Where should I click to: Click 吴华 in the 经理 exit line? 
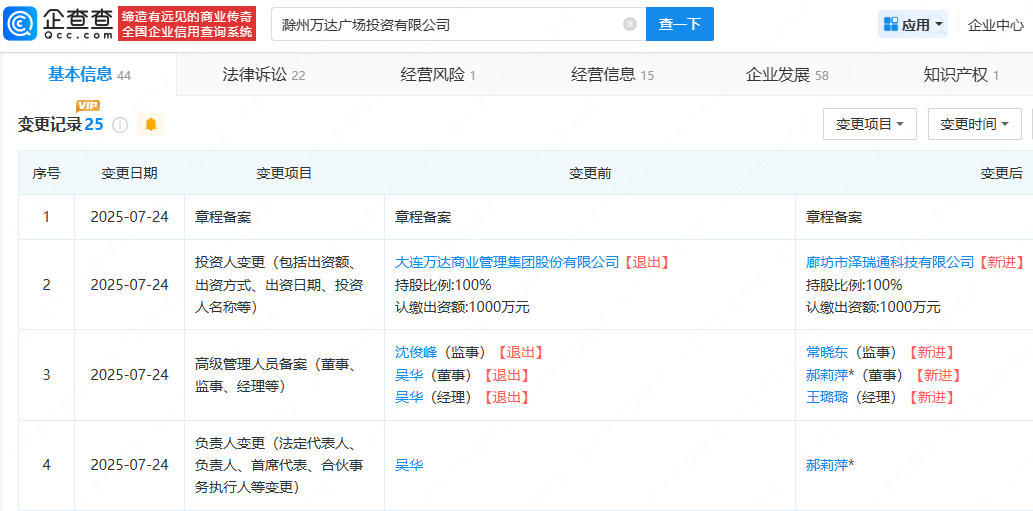(408, 397)
